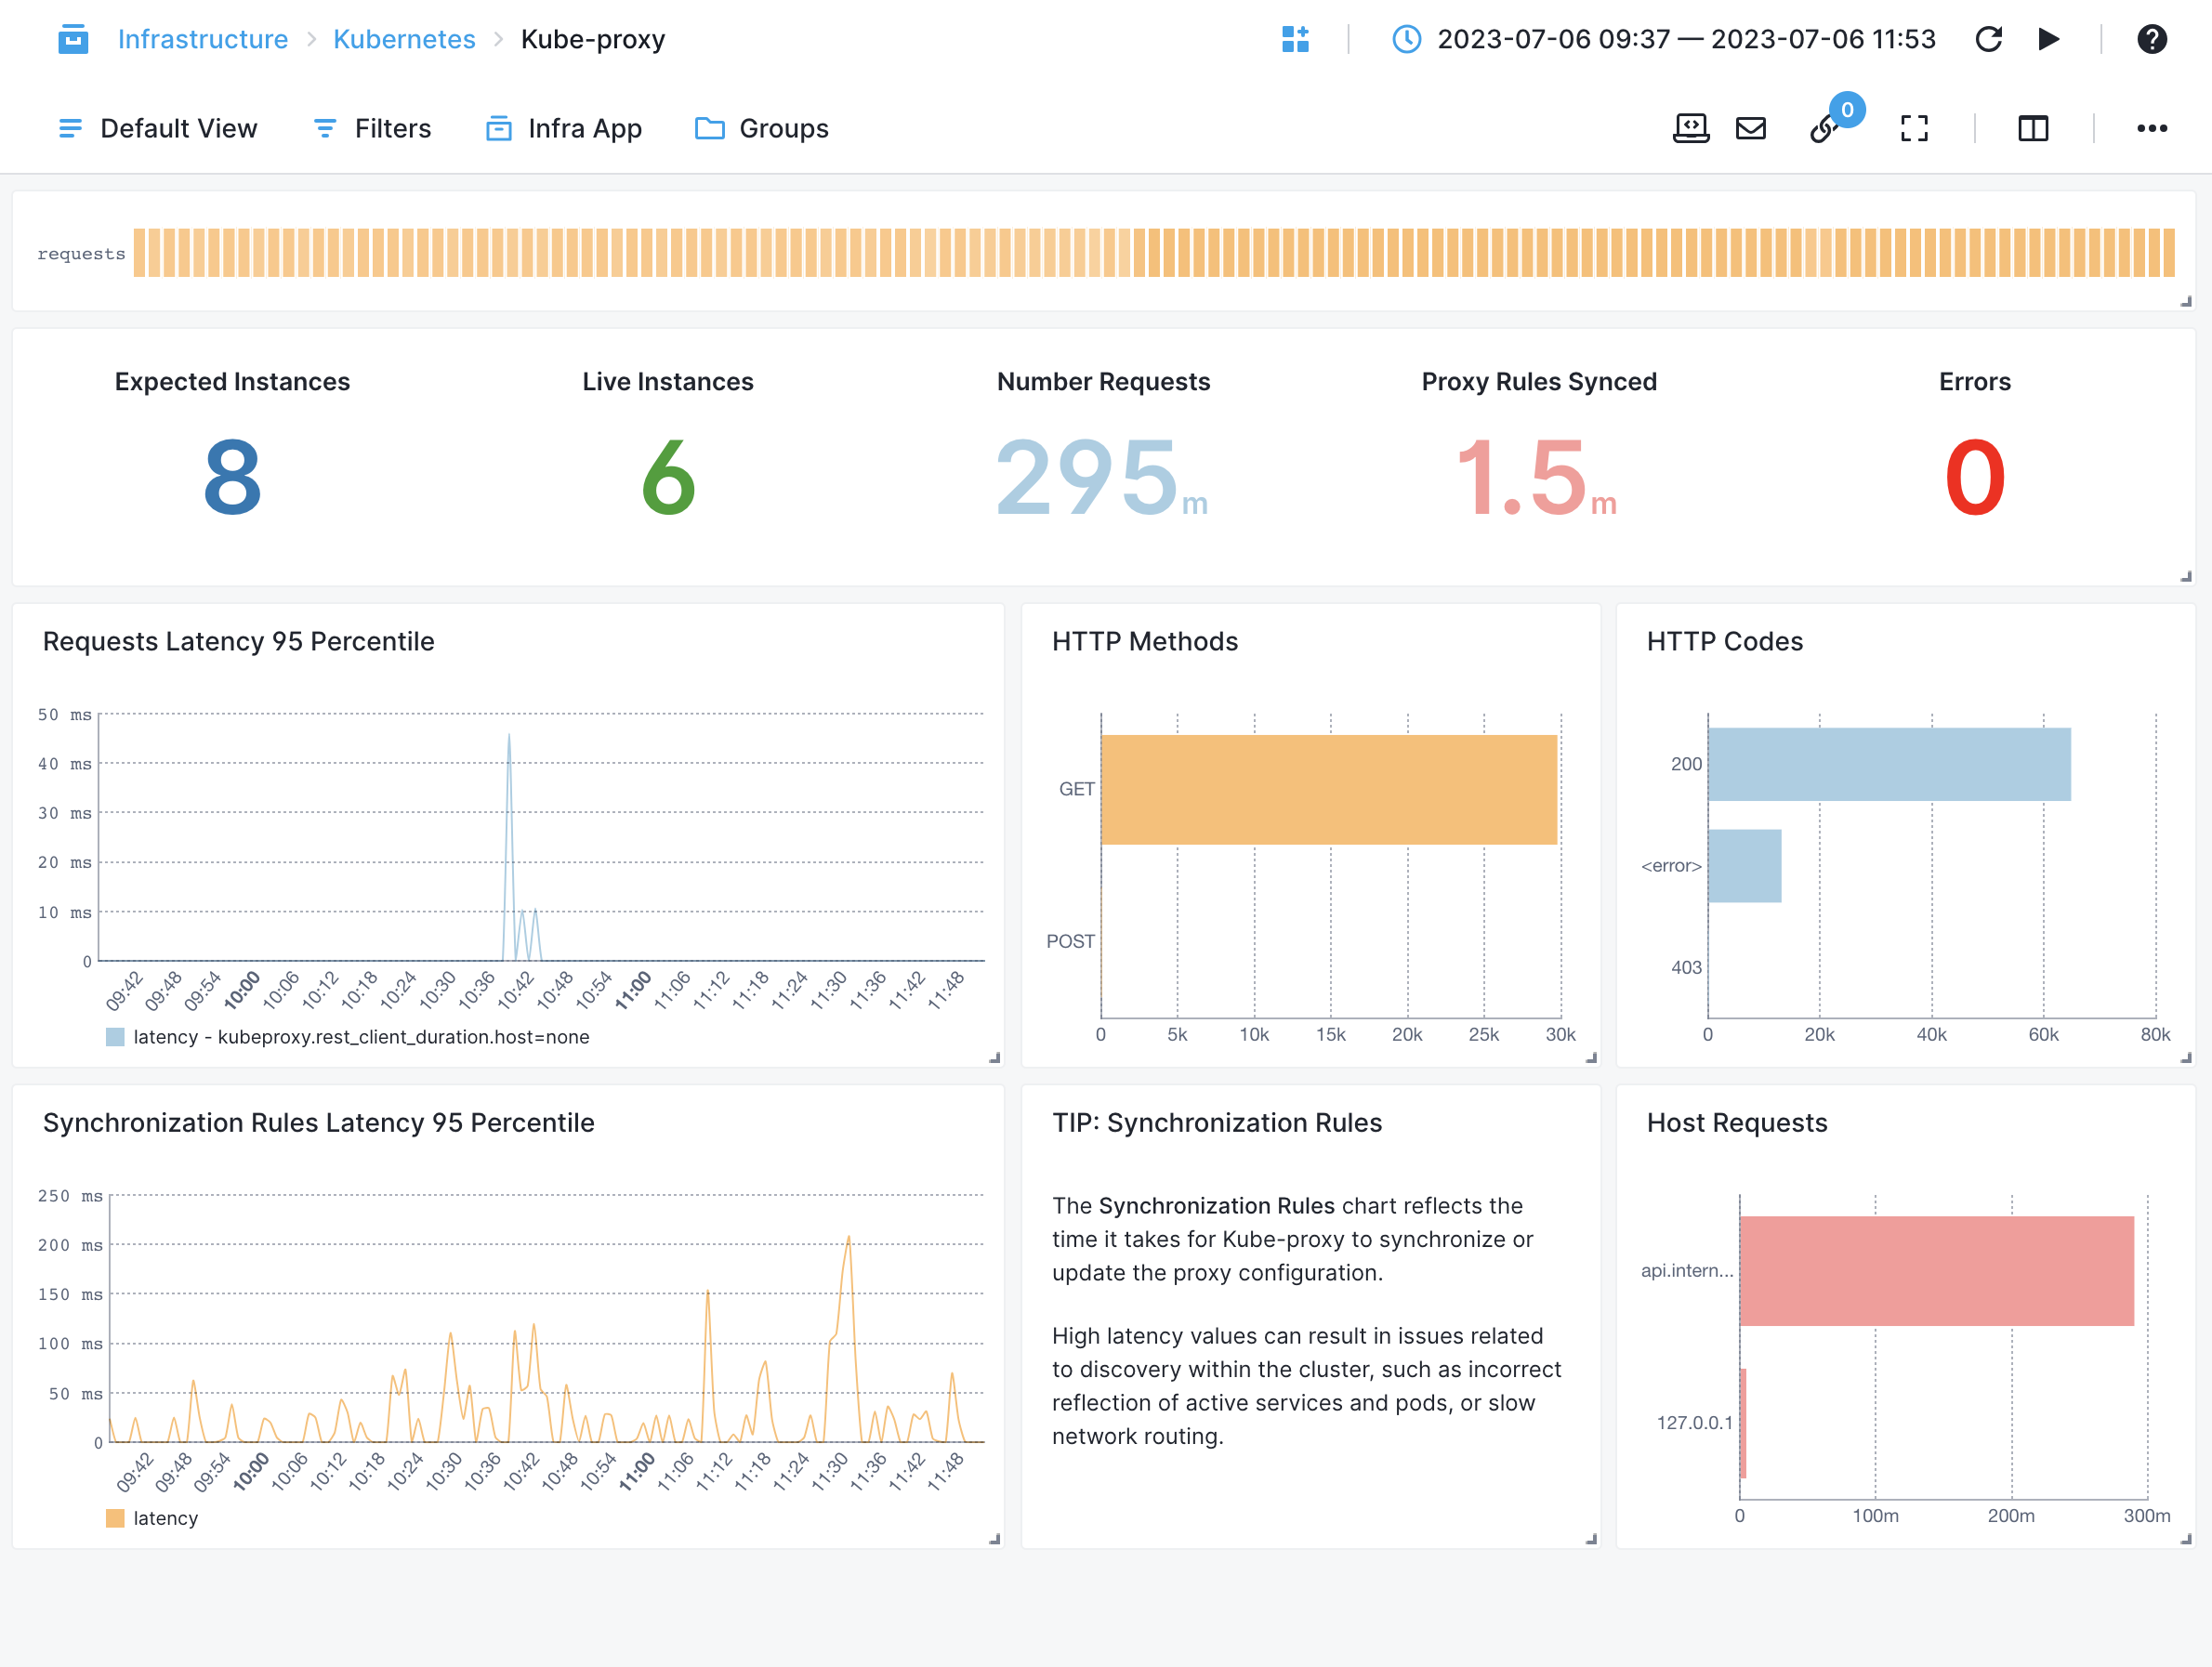Open the Infrastructure home icon
This screenshot has width=2212, height=1667.
point(73,39)
